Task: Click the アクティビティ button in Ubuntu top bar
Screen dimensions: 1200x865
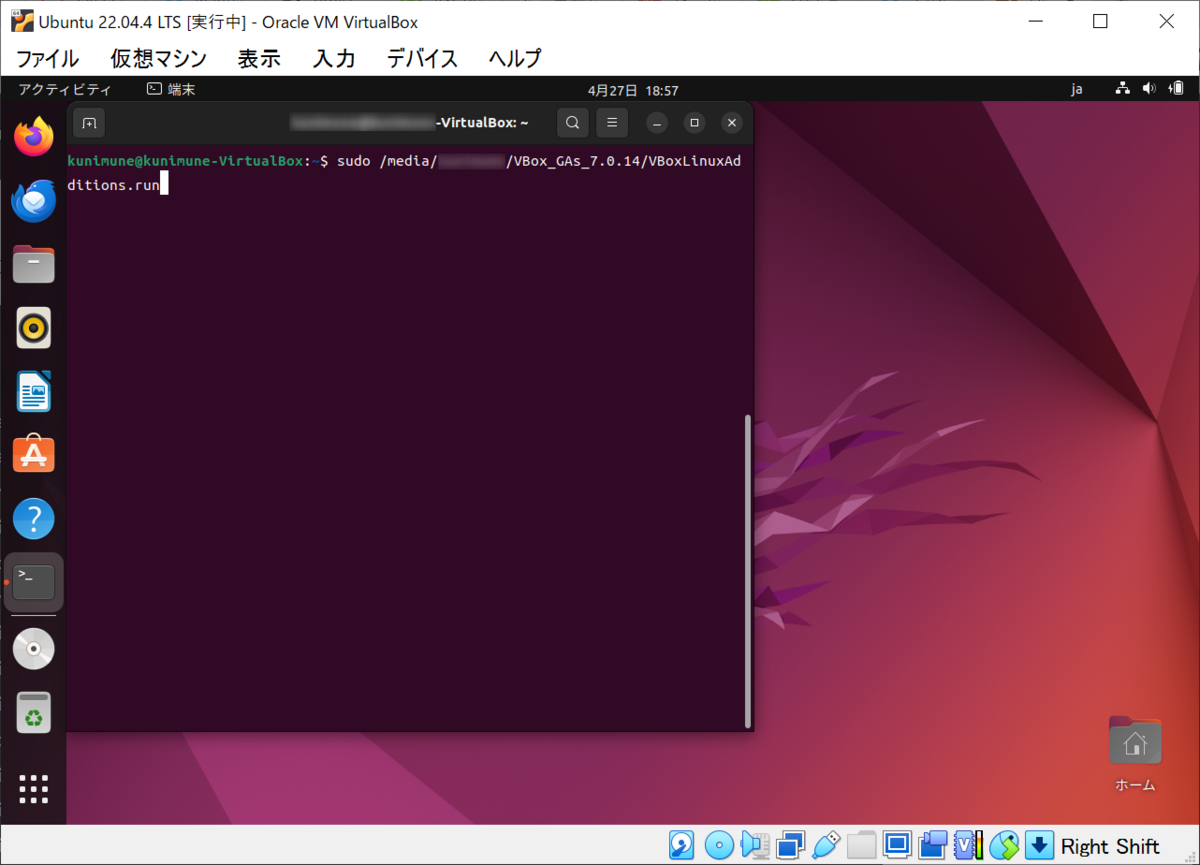Action: click(65, 90)
